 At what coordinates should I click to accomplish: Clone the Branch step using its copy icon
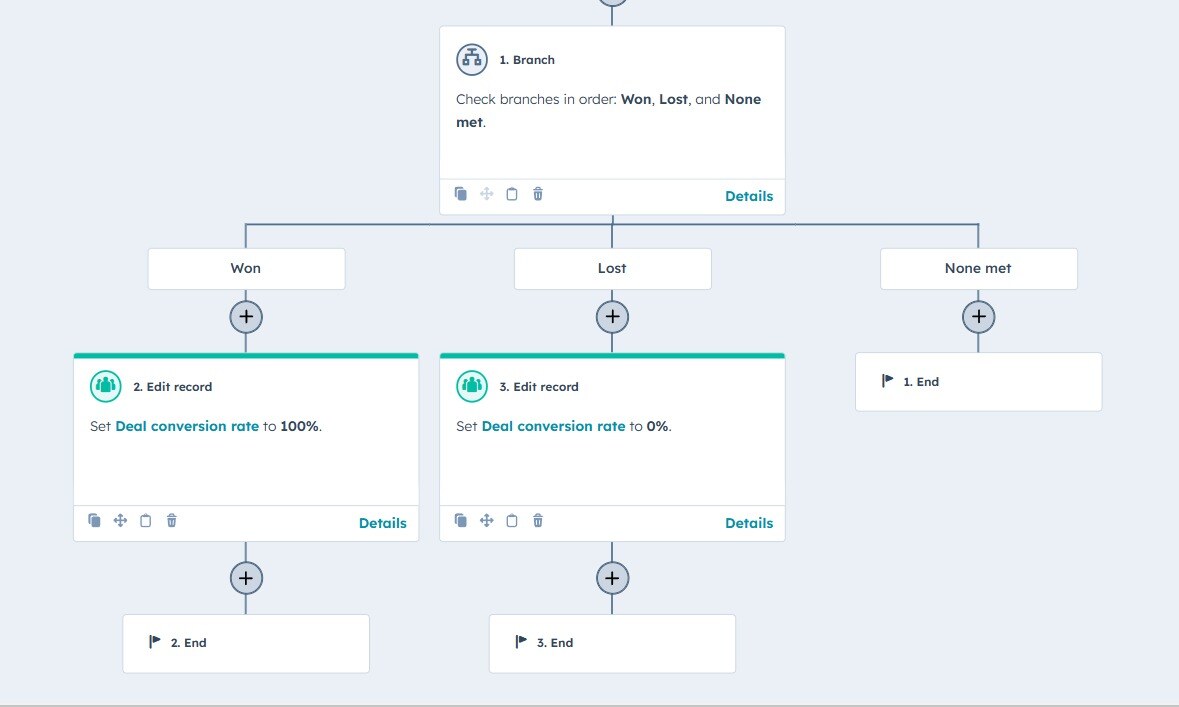tap(461, 194)
